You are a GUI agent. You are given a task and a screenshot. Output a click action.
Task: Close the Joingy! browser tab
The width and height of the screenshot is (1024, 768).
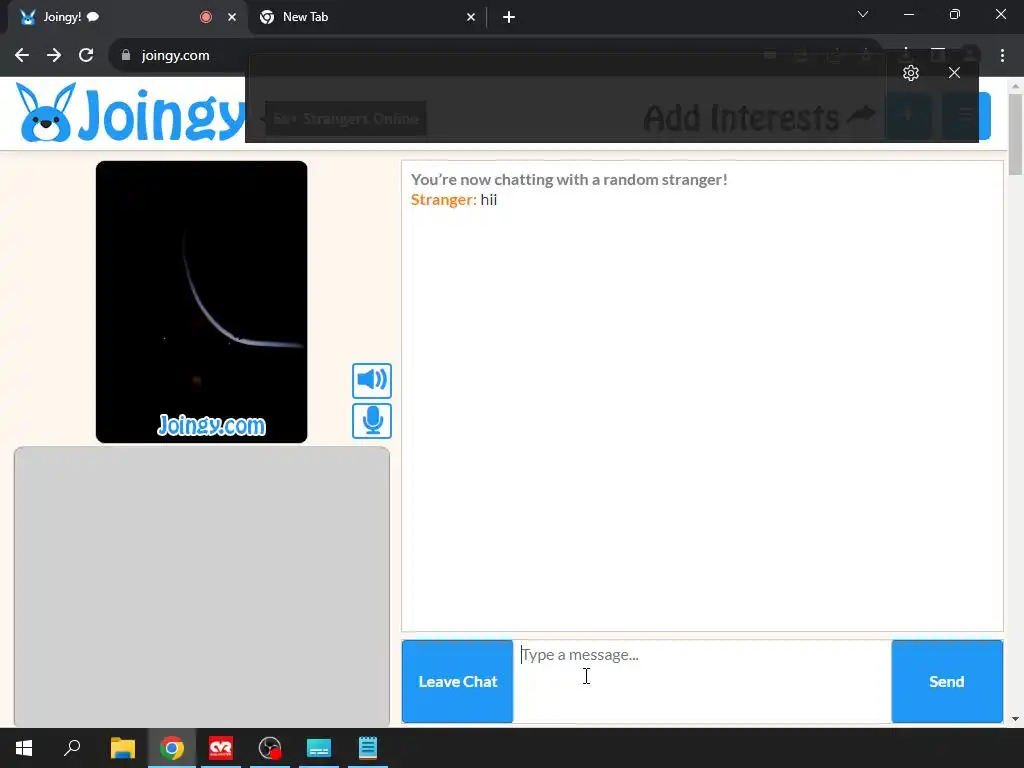pos(232,17)
